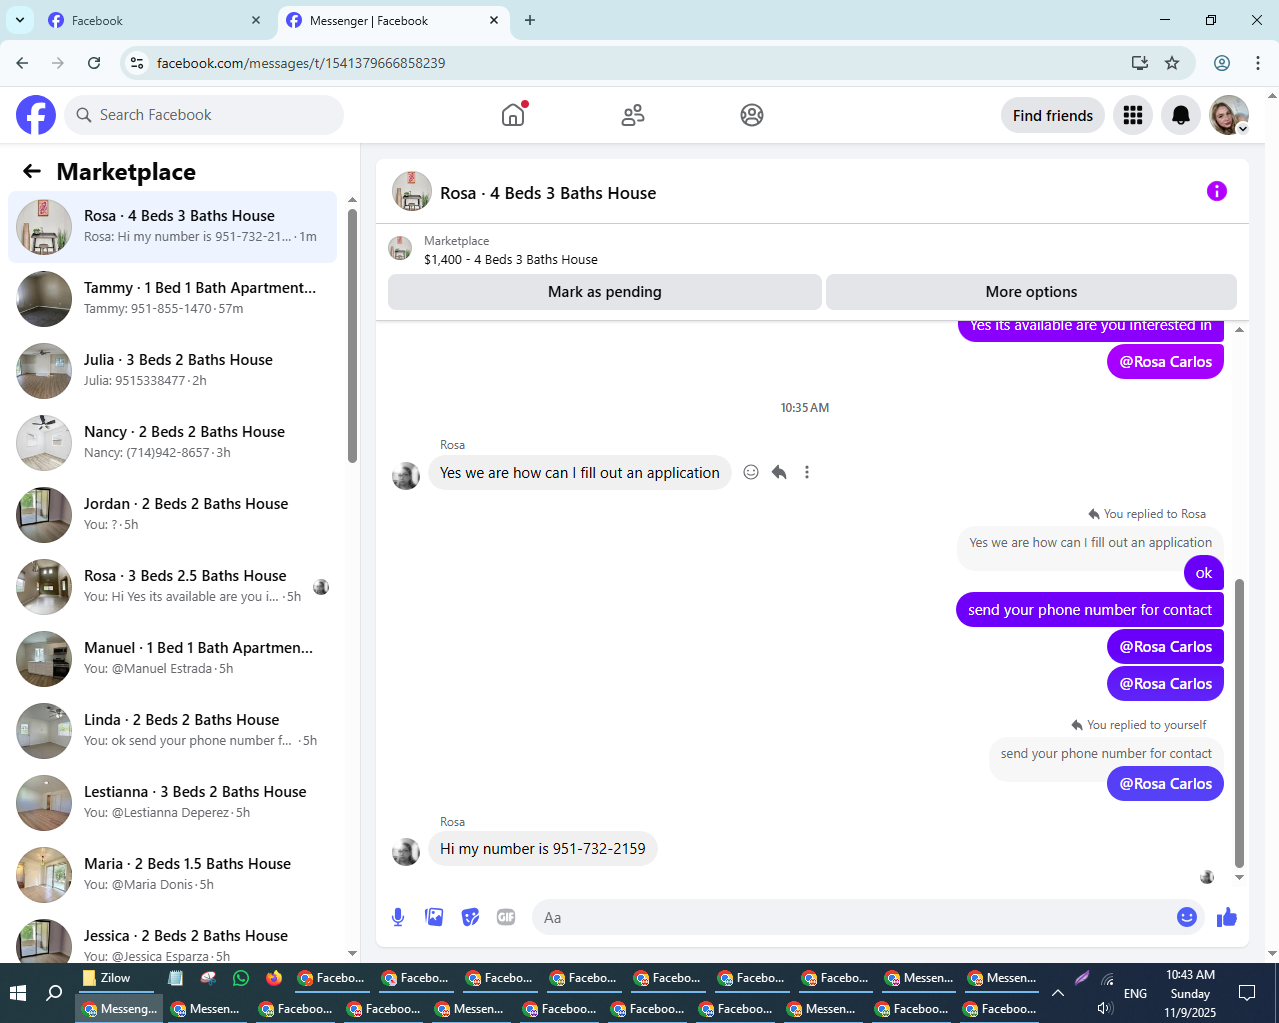Open the account dropdown on profile picture
This screenshot has height=1023, width=1279.
(x=1243, y=129)
